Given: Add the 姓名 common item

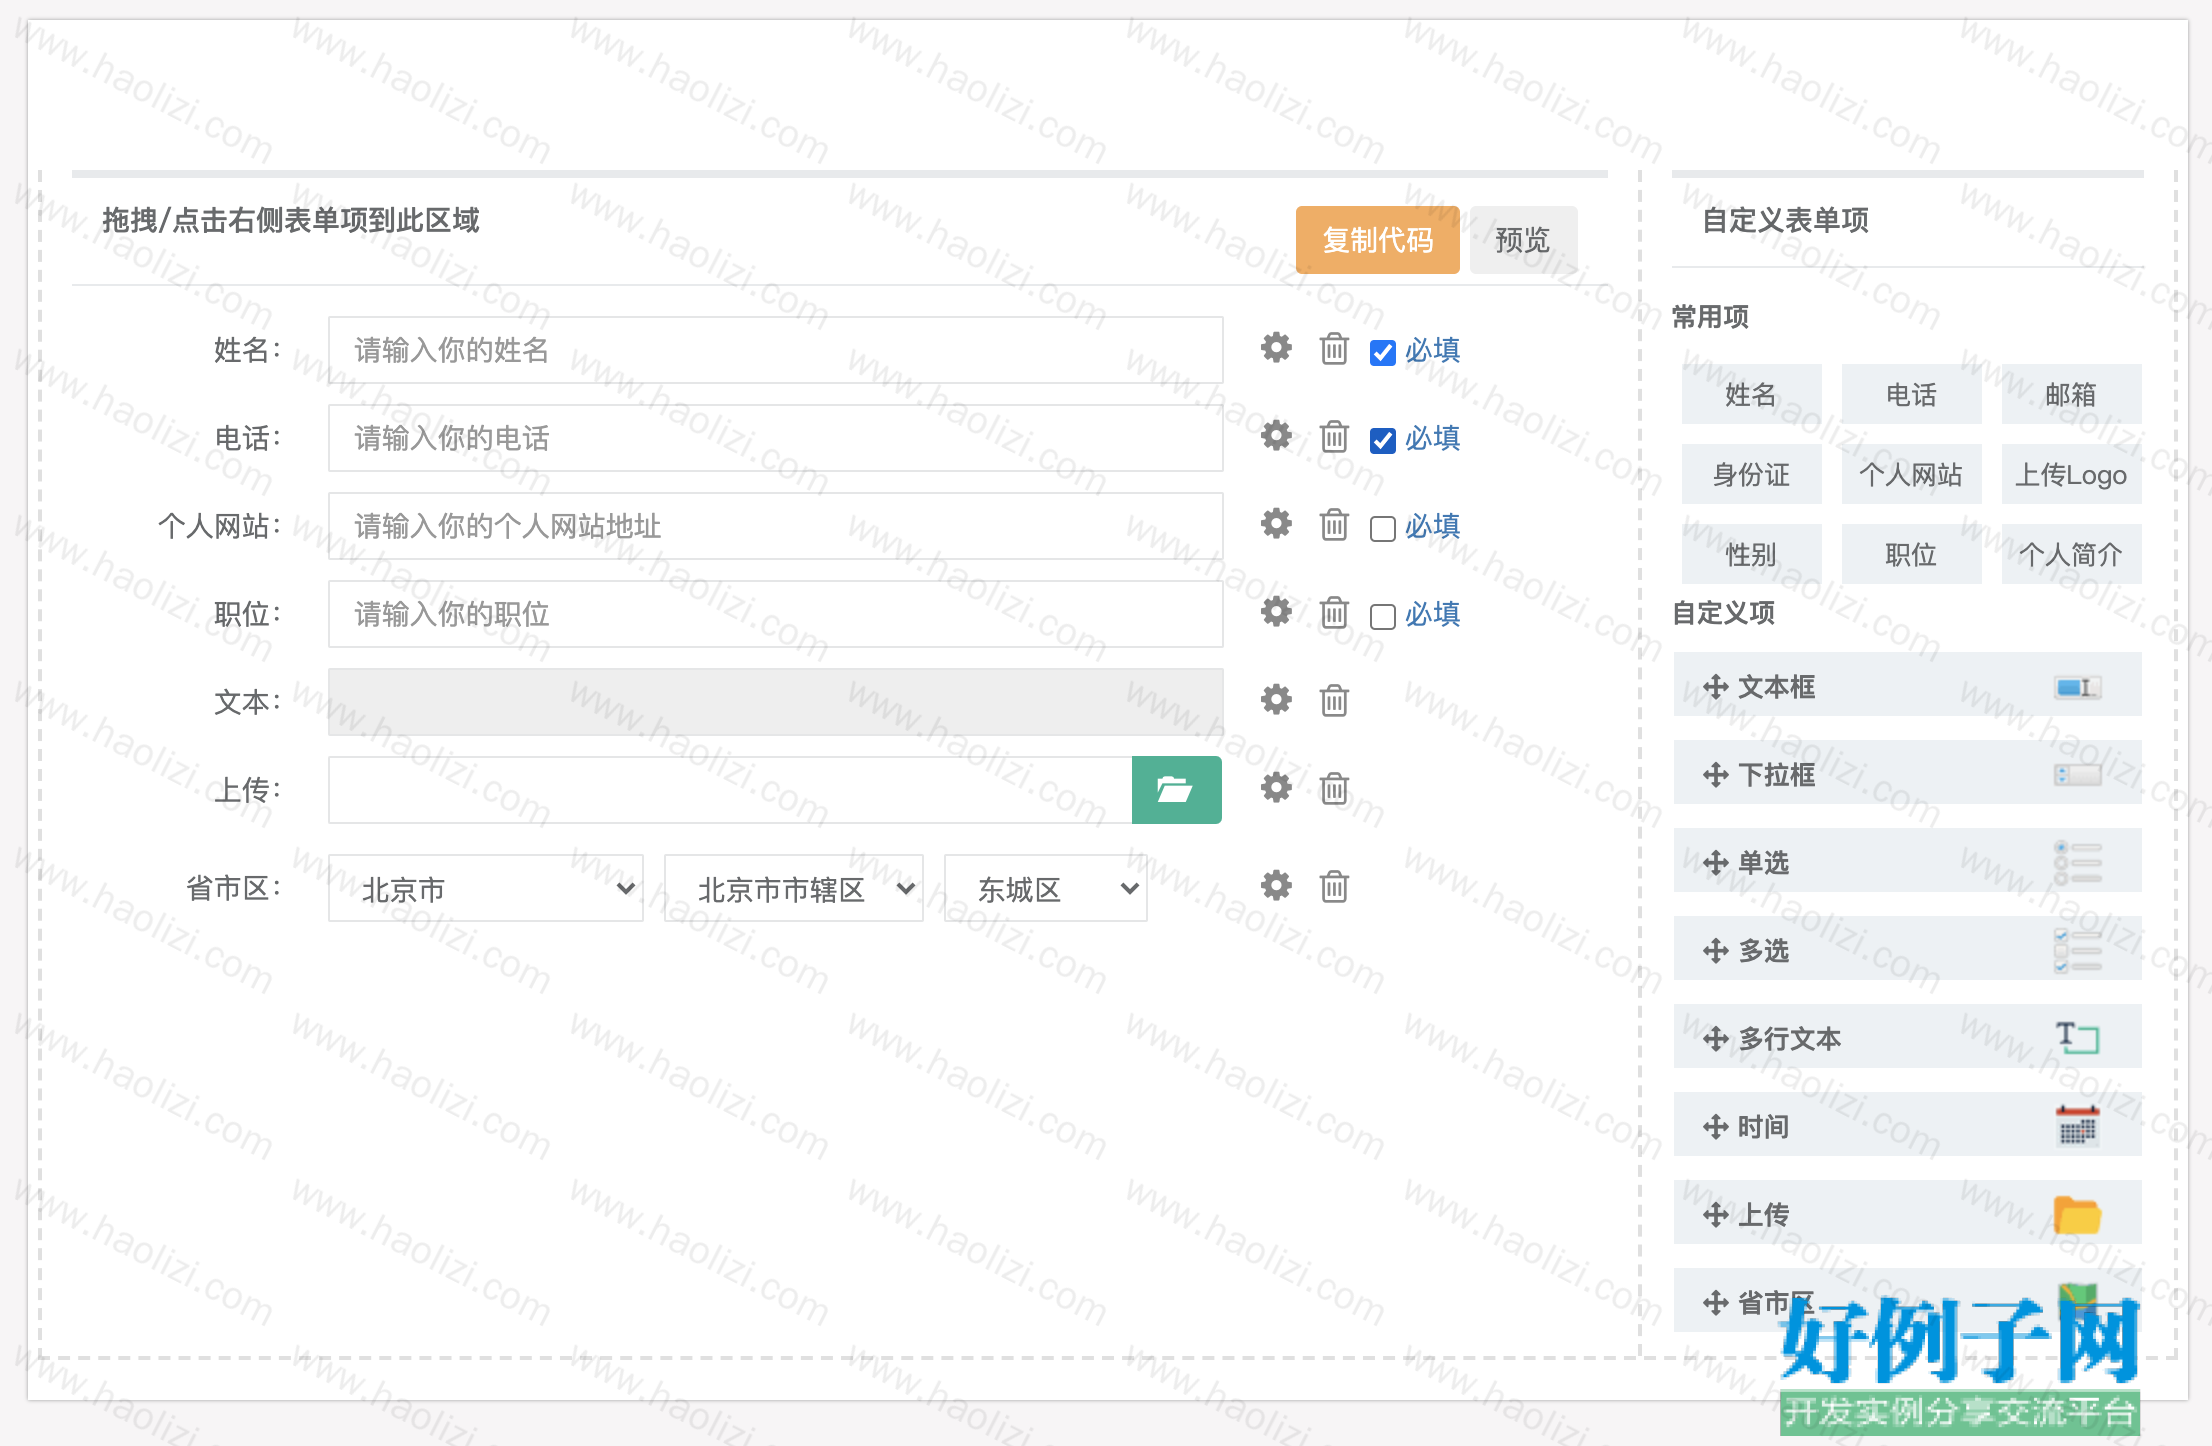Looking at the screenshot, I should (1751, 394).
